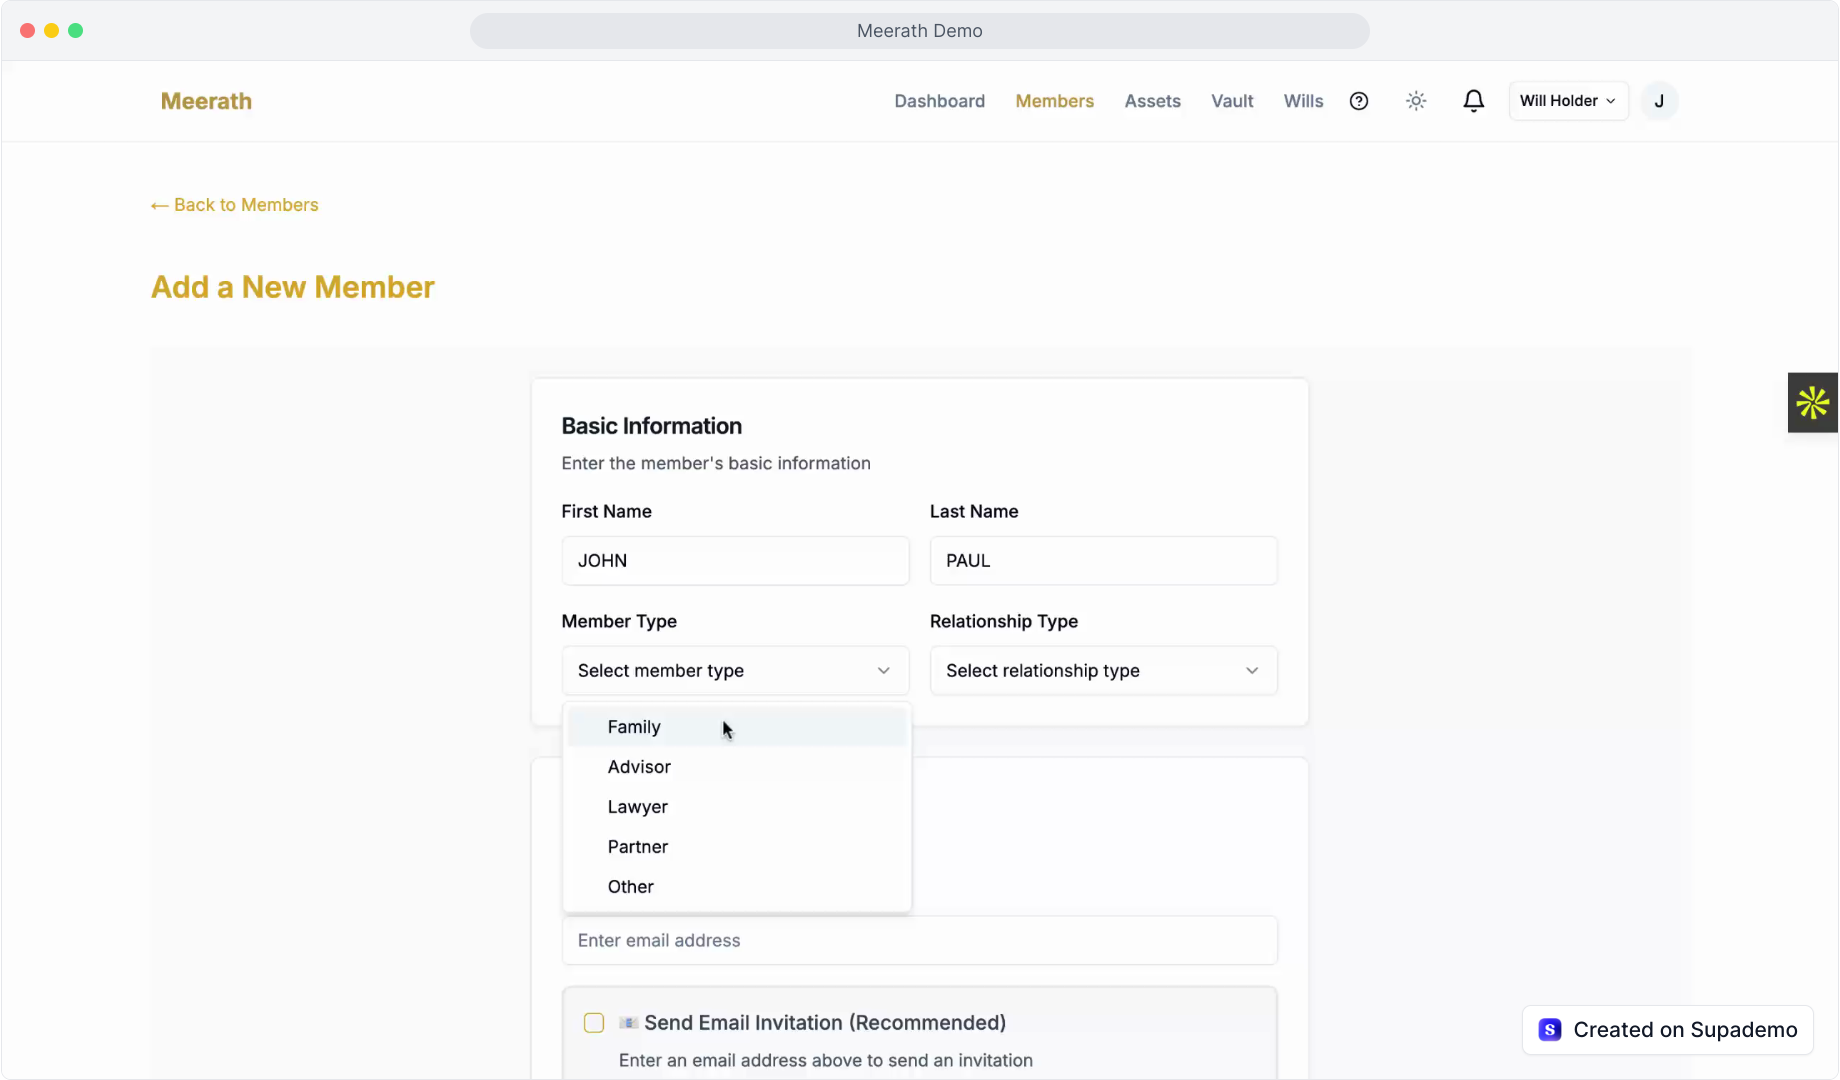
Task: Open the help question mark icon
Action: coord(1358,101)
